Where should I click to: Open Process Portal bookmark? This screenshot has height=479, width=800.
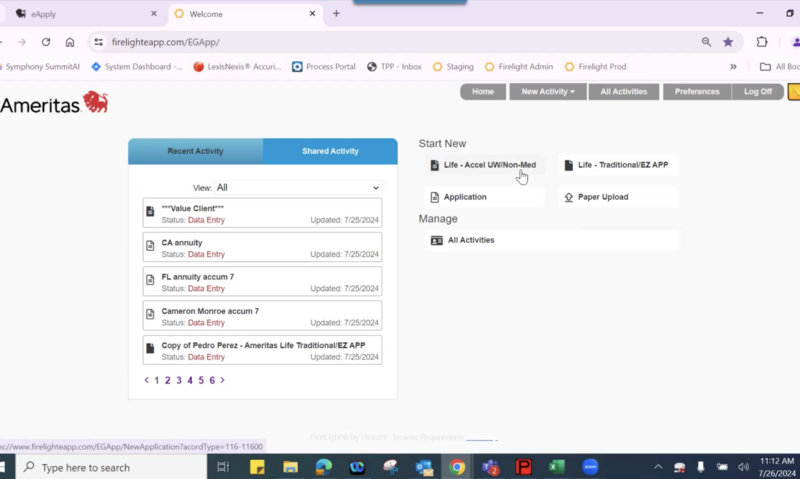(324, 66)
